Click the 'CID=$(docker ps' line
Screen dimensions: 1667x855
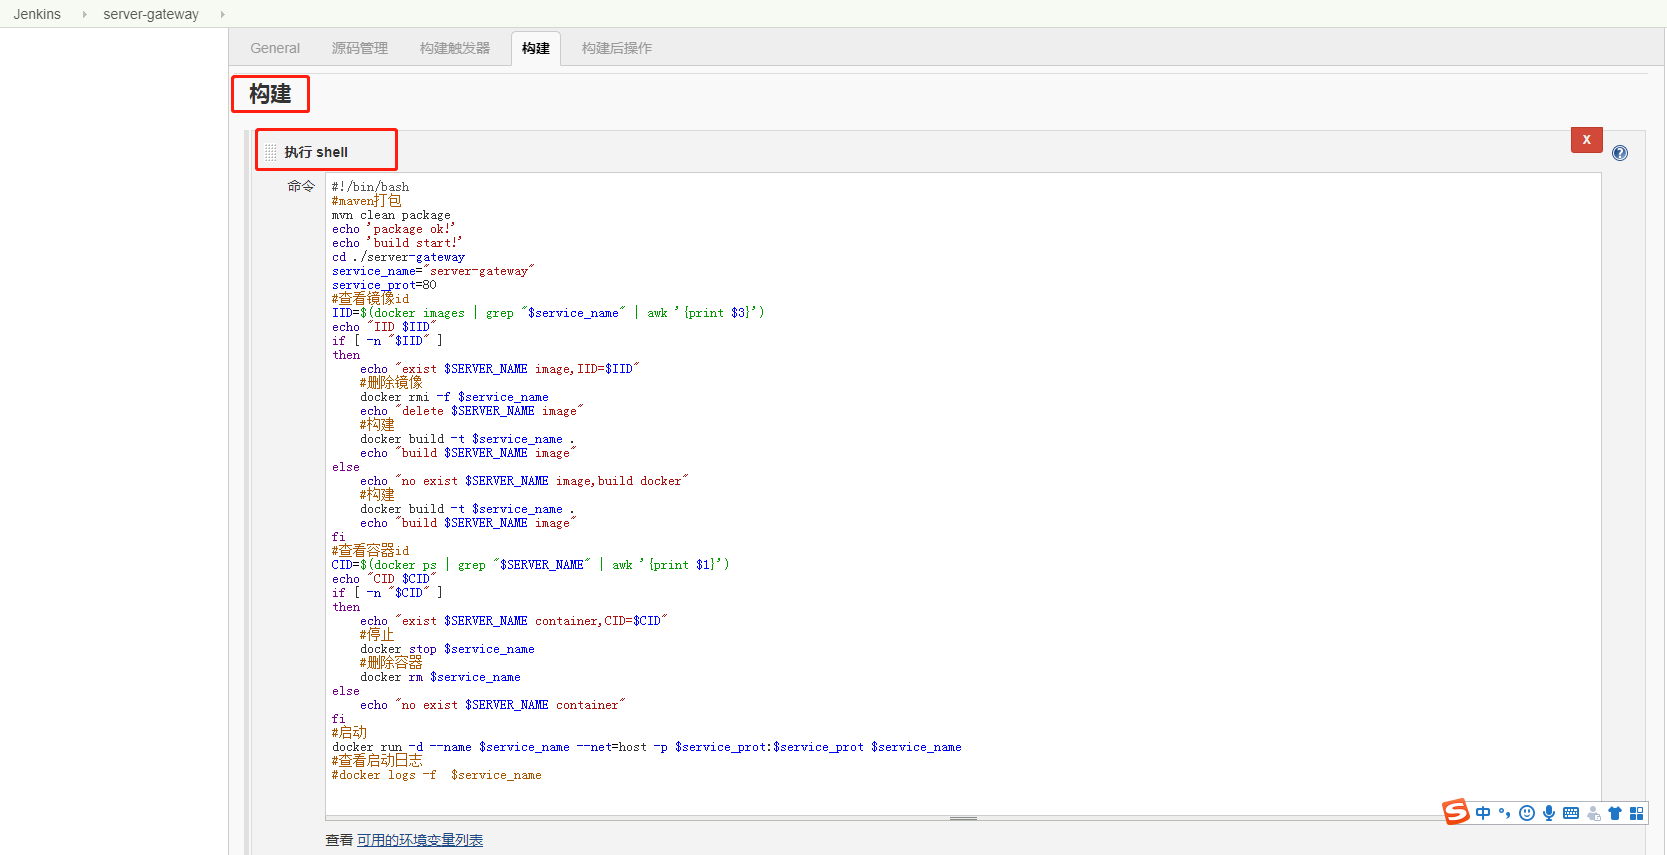(531, 565)
